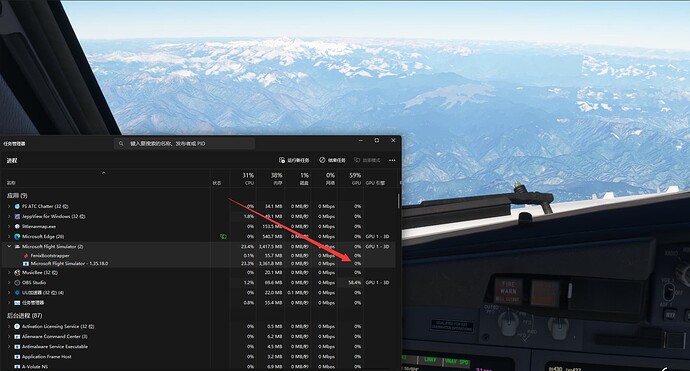
Task: Click the OBS Studio process icon
Action: coord(17,283)
